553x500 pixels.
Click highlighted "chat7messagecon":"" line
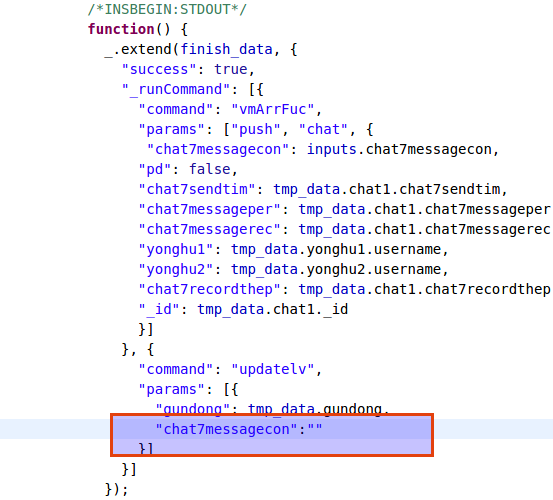point(239,429)
